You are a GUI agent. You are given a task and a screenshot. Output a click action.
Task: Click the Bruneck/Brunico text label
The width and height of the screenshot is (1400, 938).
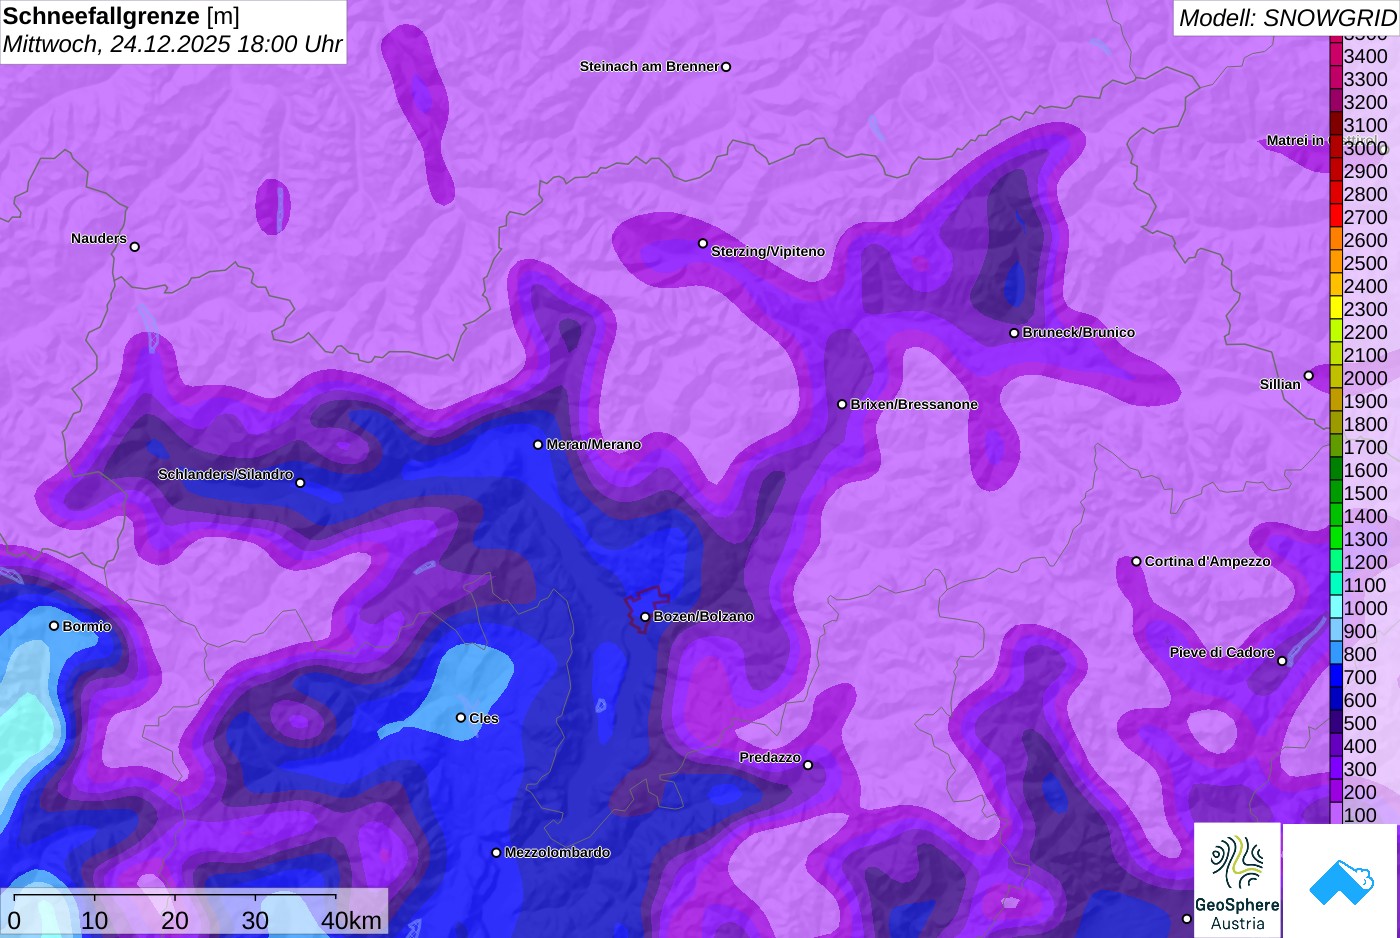point(1079,333)
